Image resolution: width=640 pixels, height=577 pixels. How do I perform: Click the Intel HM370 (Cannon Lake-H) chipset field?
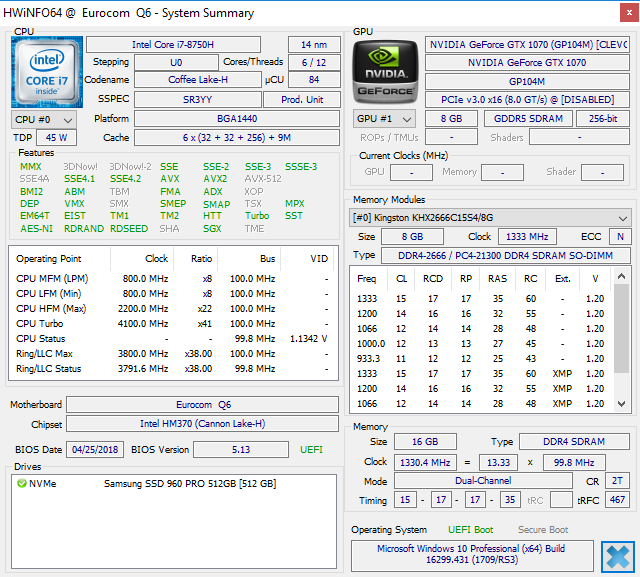tap(202, 424)
